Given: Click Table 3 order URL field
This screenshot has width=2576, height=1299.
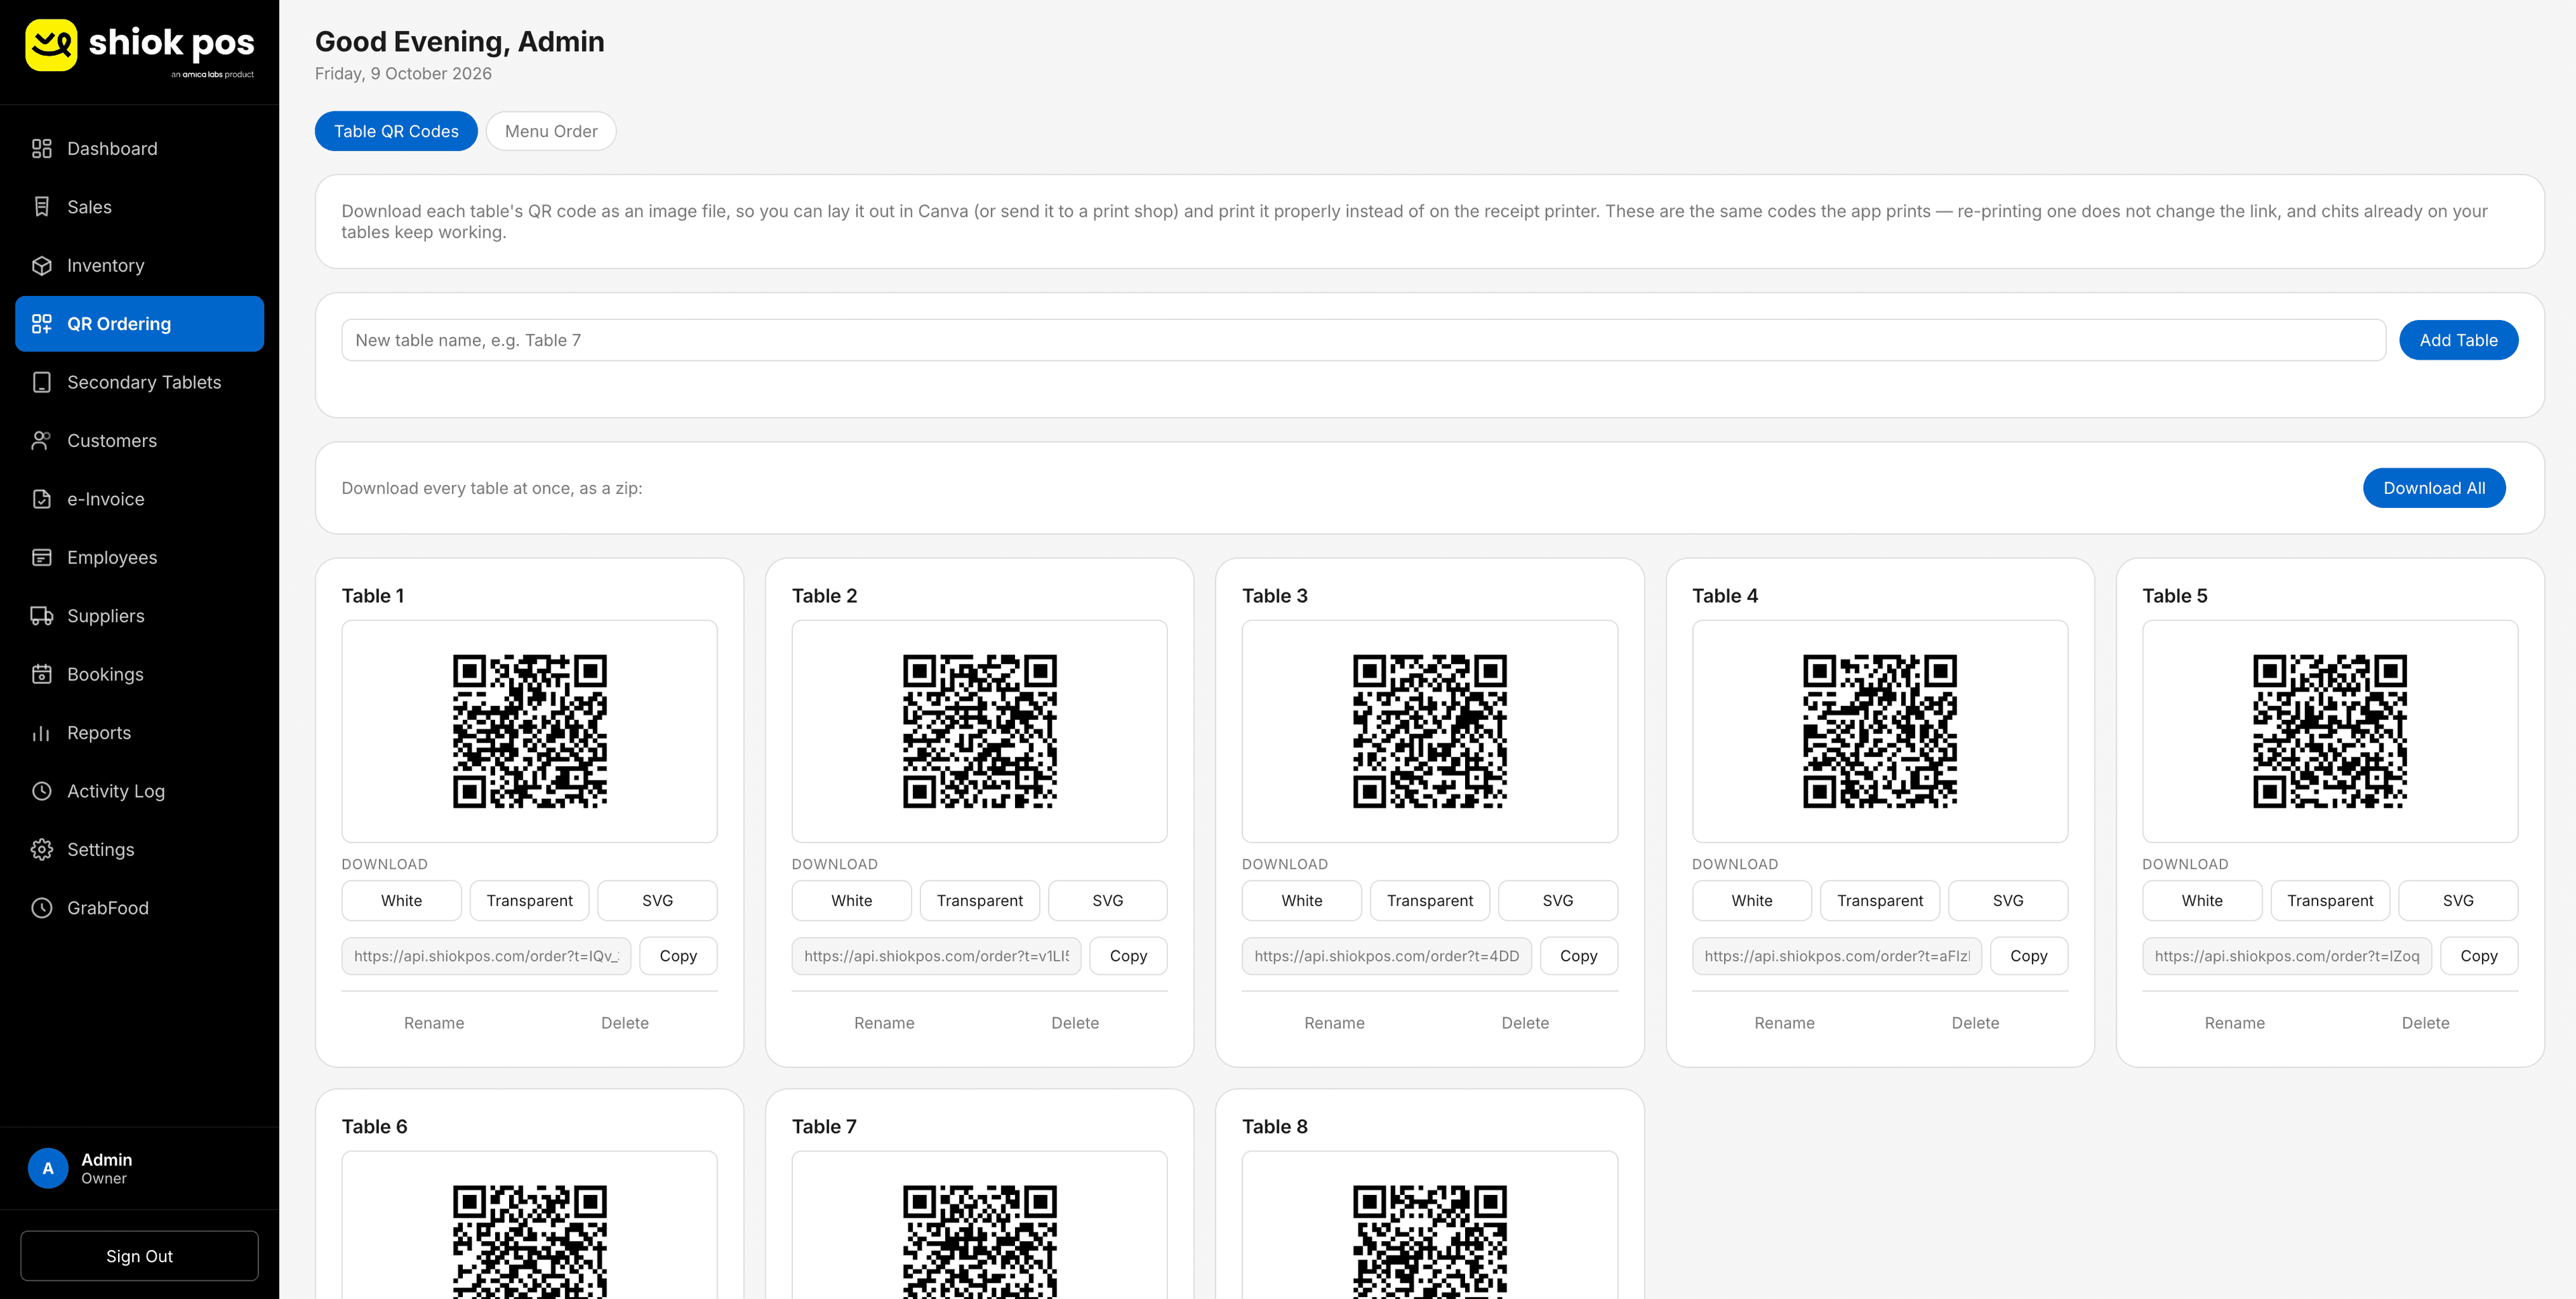Looking at the screenshot, I should pyautogui.click(x=1387, y=956).
